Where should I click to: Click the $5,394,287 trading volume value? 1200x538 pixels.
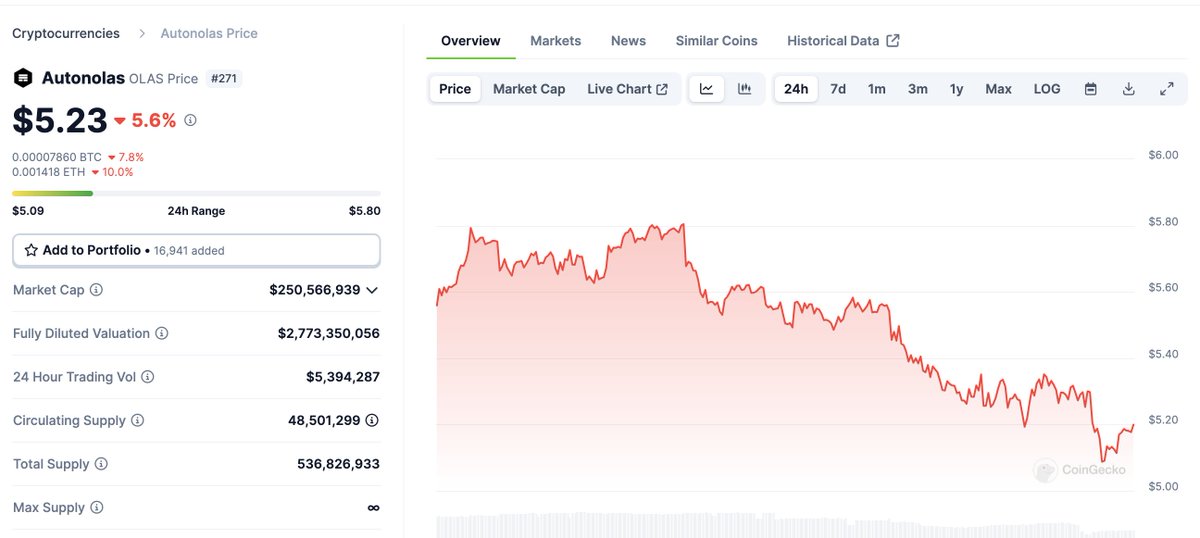[x=343, y=377]
